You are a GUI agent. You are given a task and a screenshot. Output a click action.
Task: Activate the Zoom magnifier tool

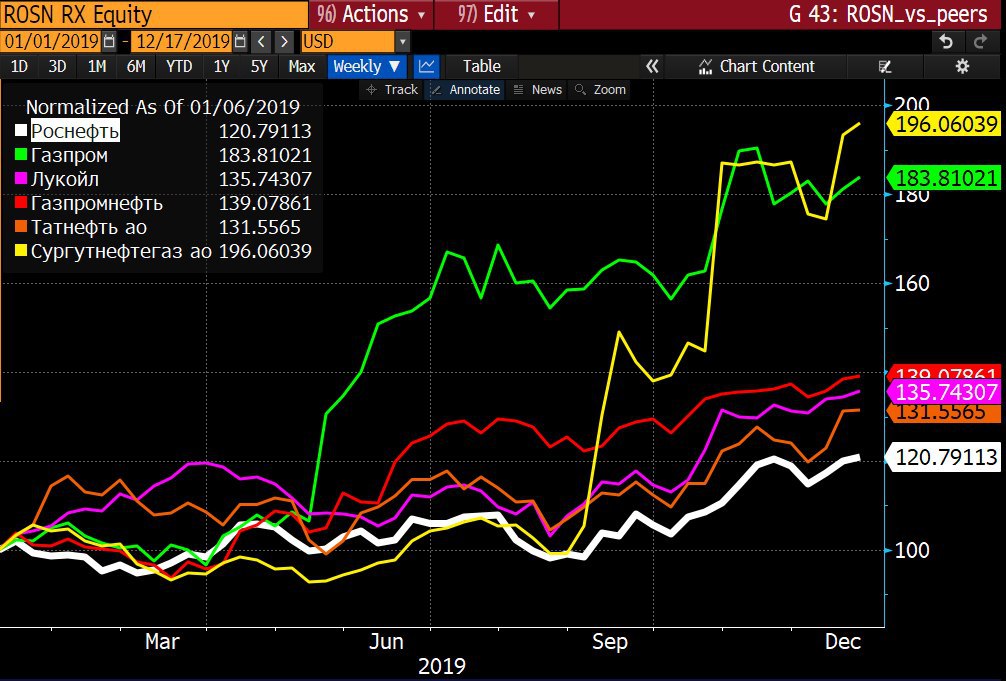click(600, 90)
